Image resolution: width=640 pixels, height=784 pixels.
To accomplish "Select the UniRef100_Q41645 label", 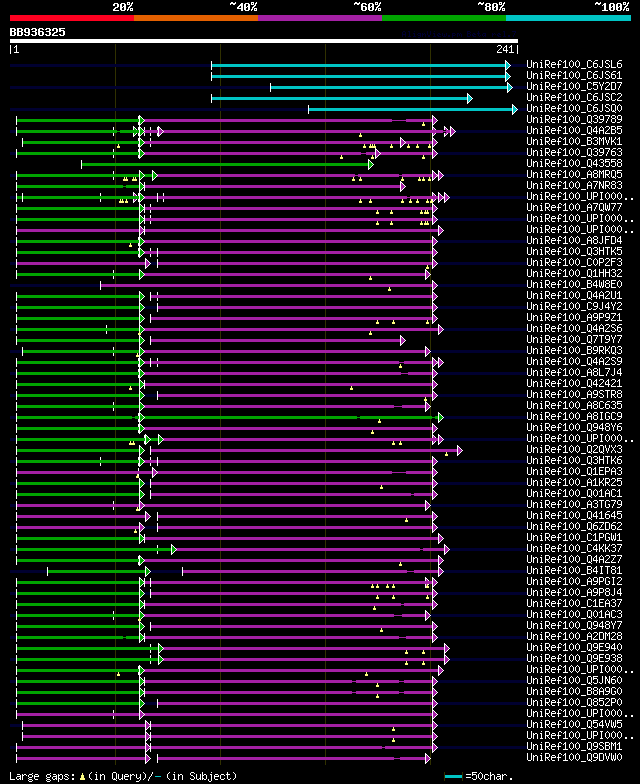I will pyautogui.click(x=574, y=516).
